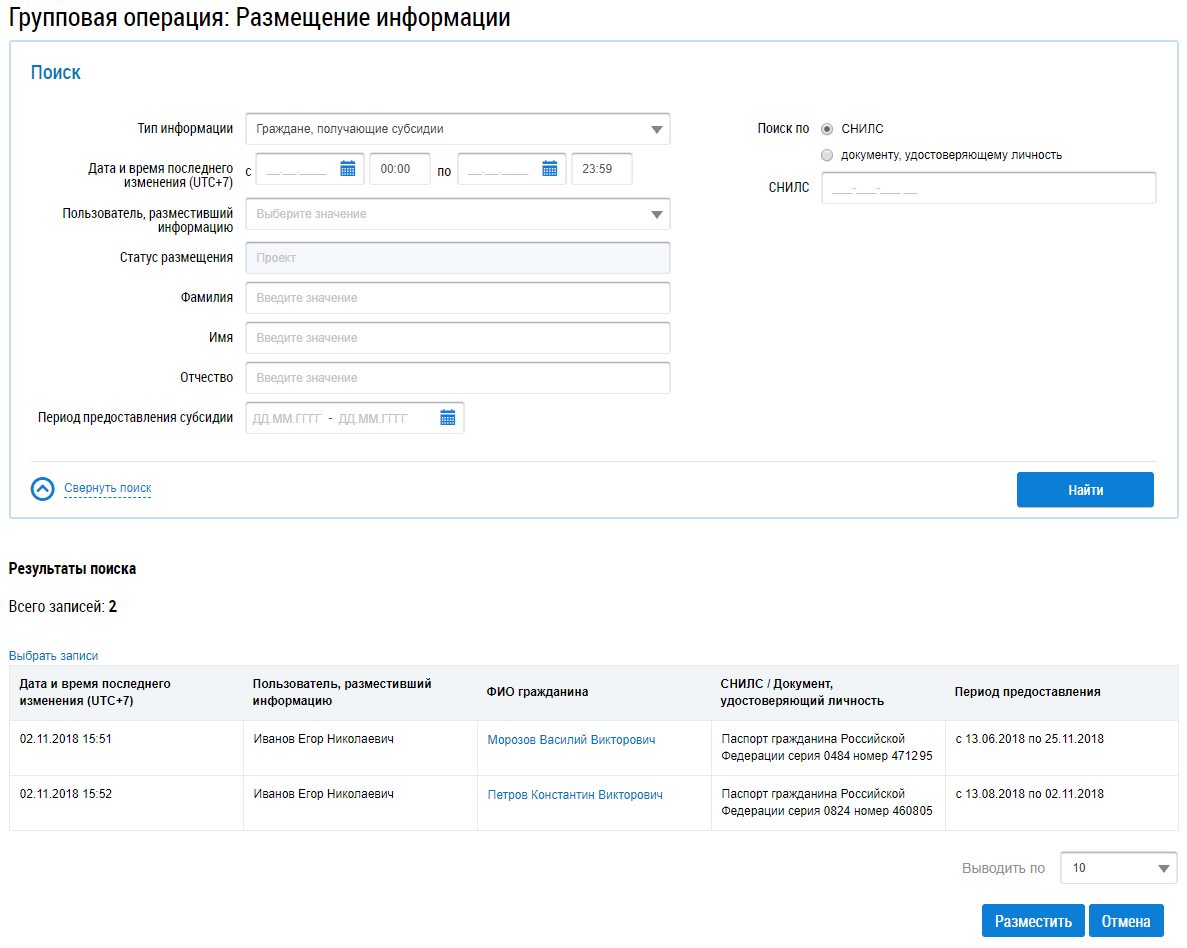Open the Выводить по page size dropdown
The width and height of the screenshot is (1187, 948).
1118,868
